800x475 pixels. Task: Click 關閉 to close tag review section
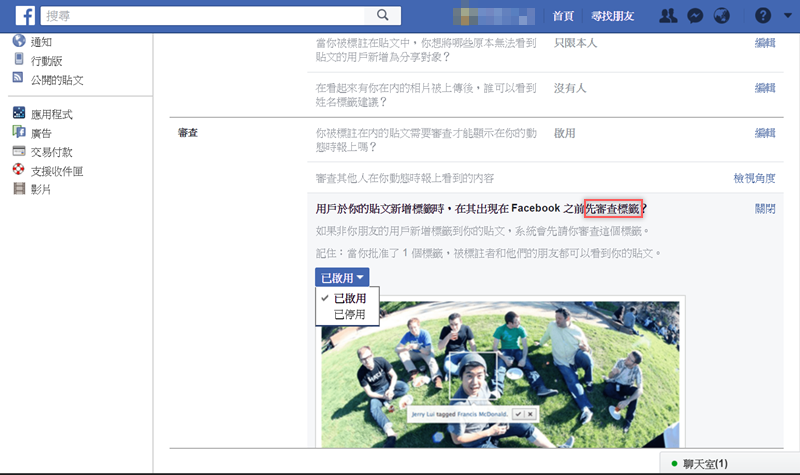[765, 209]
